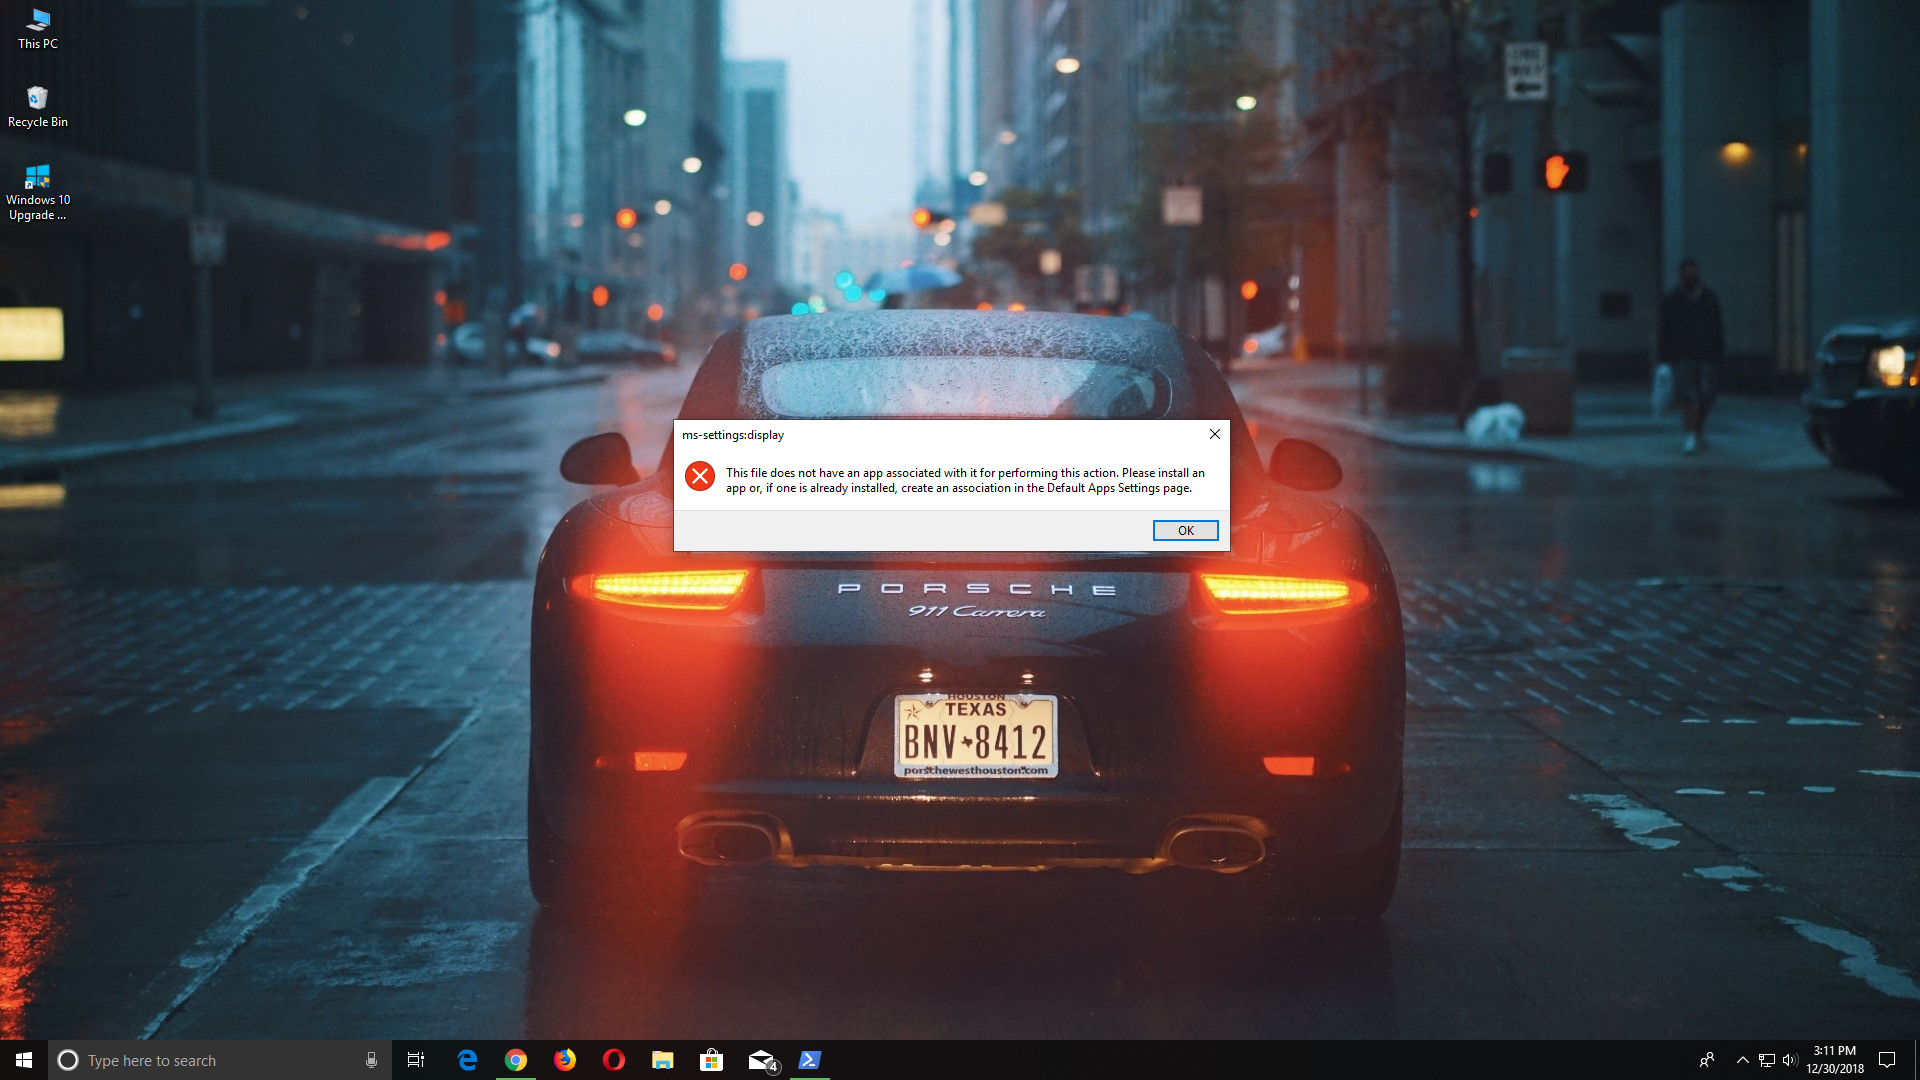Viewport: 1920px width, 1080px height.
Task: Open the Action Center notifications panel
Action: [x=1887, y=1060]
